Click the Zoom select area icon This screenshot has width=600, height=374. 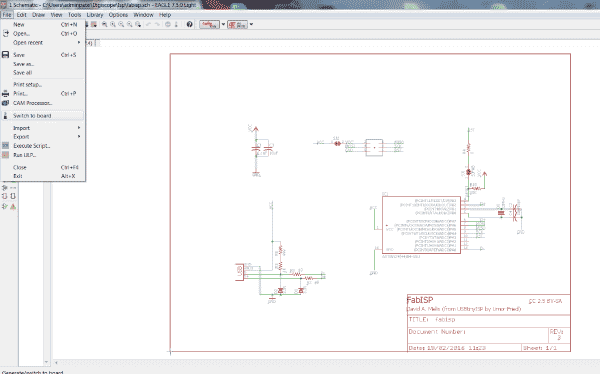(x=138, y=24)
